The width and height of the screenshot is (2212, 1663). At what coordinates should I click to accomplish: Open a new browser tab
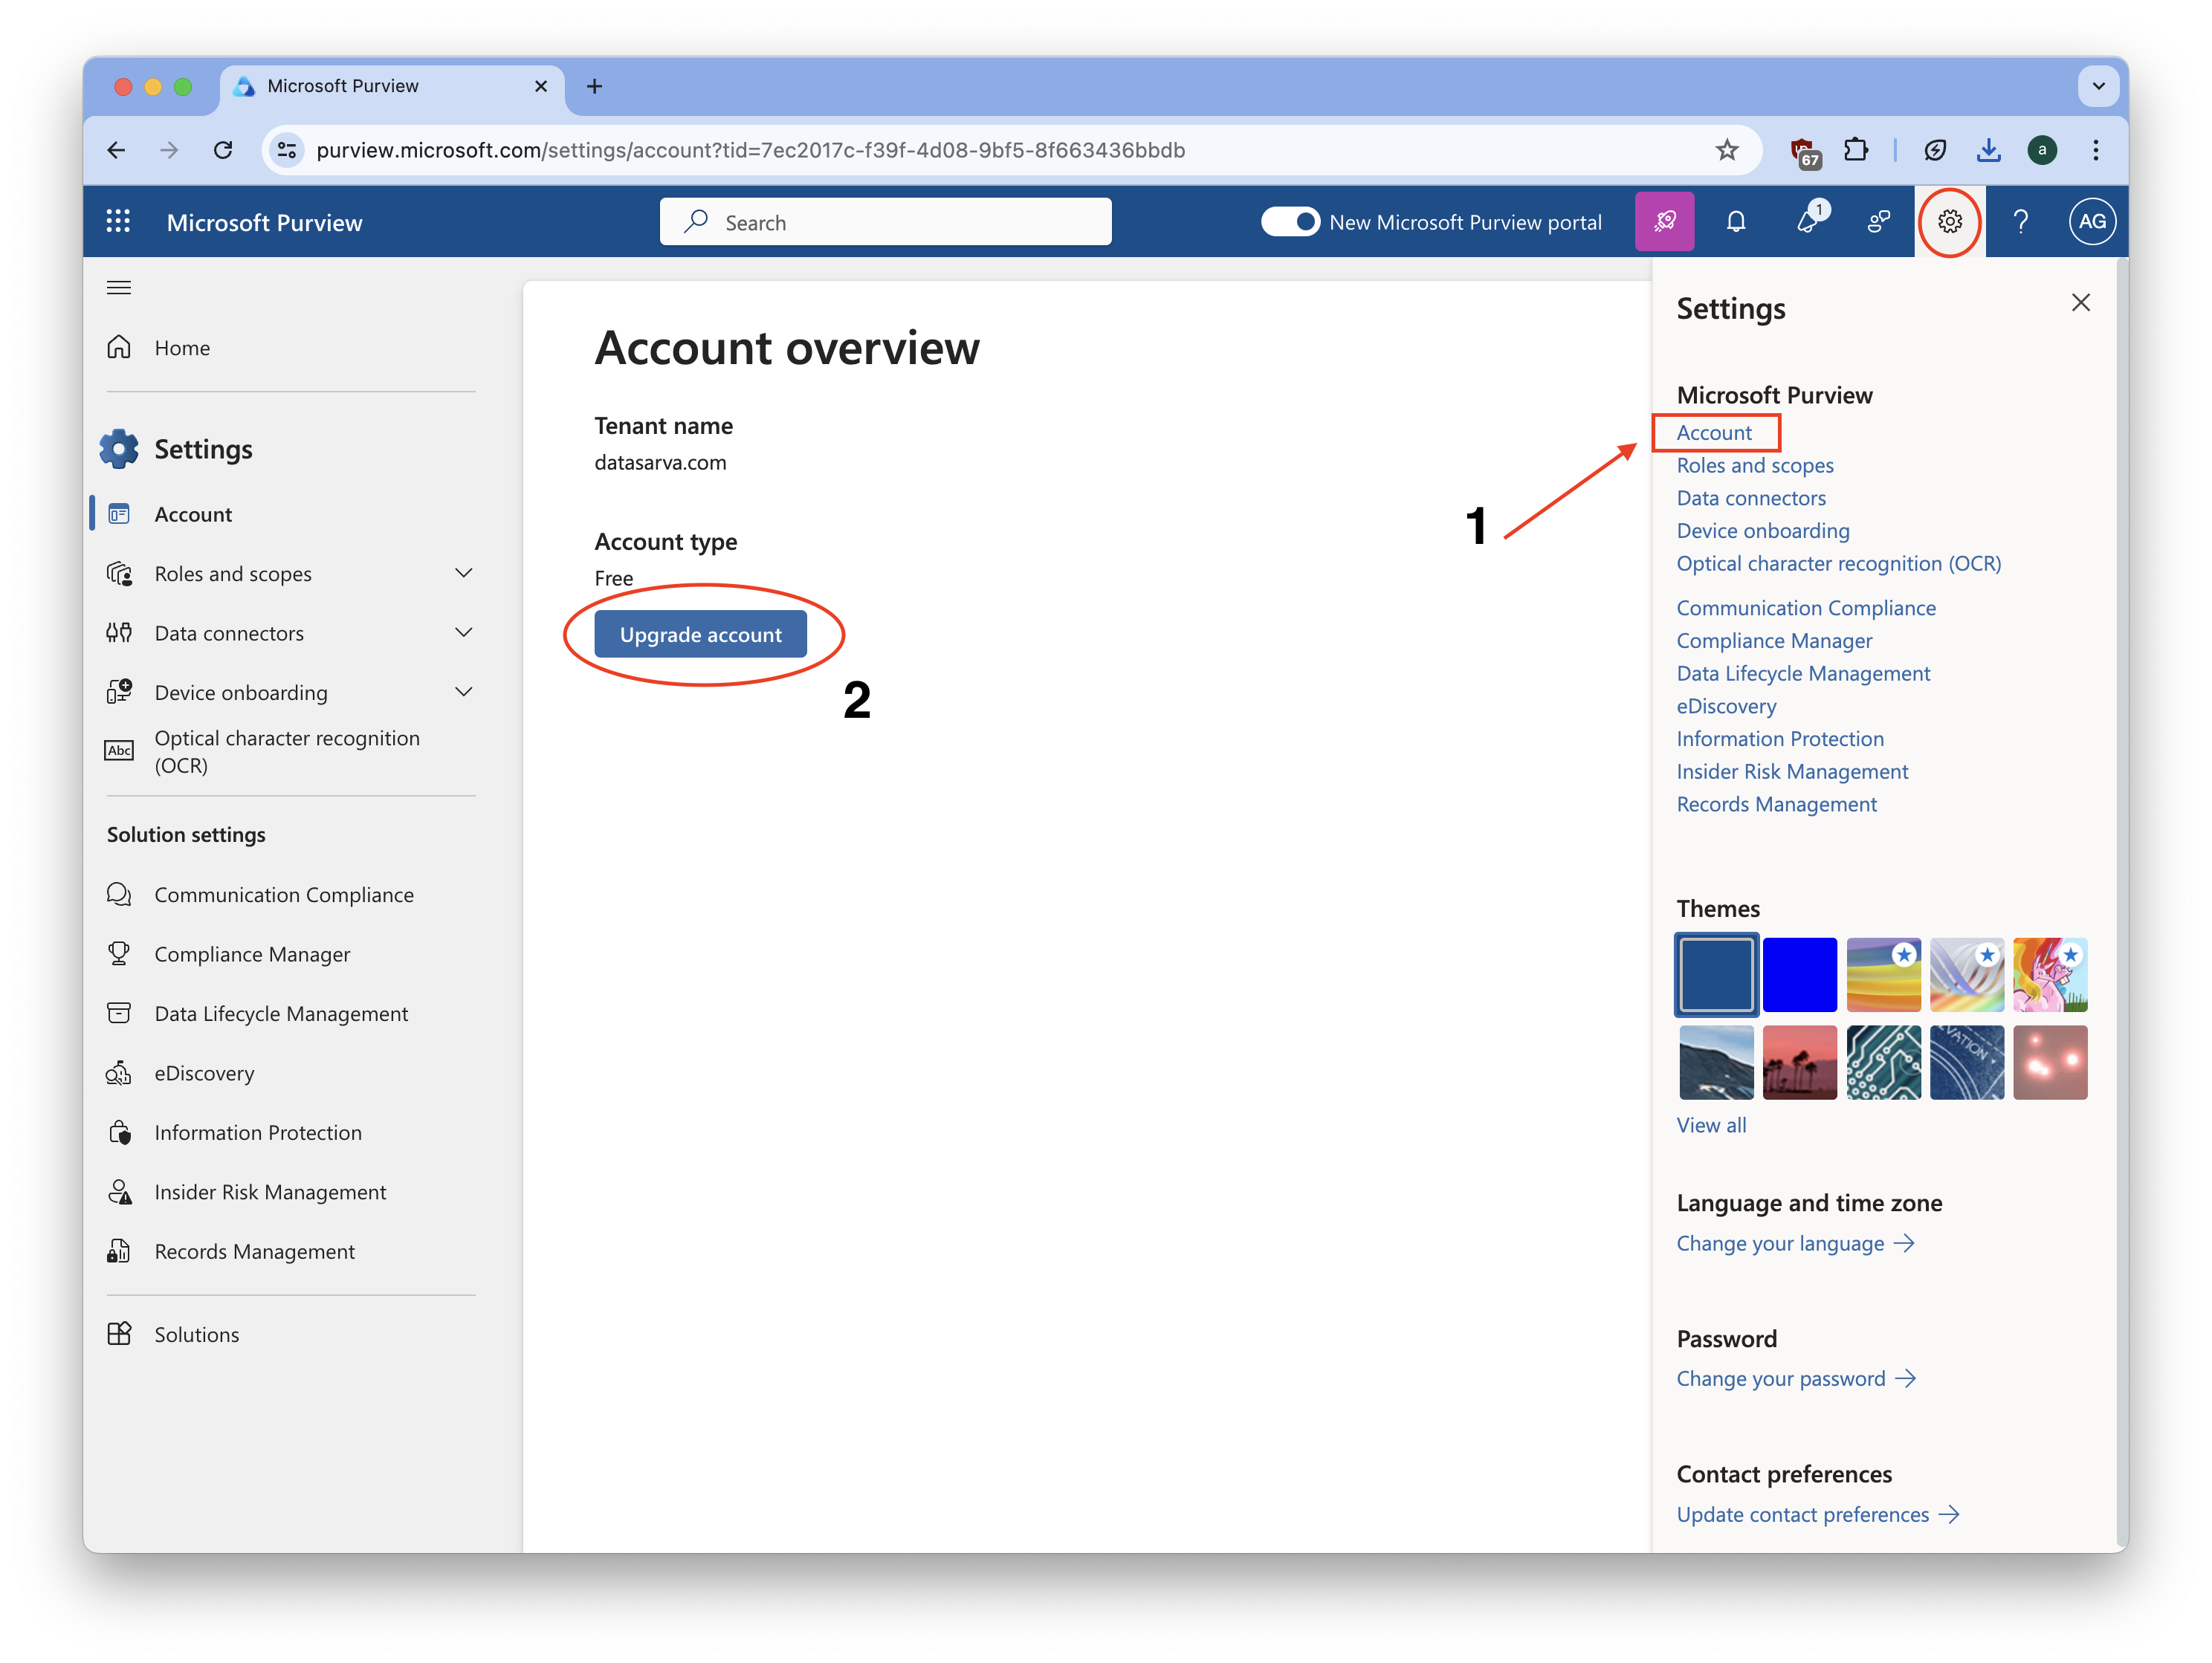tap(594, 86)
